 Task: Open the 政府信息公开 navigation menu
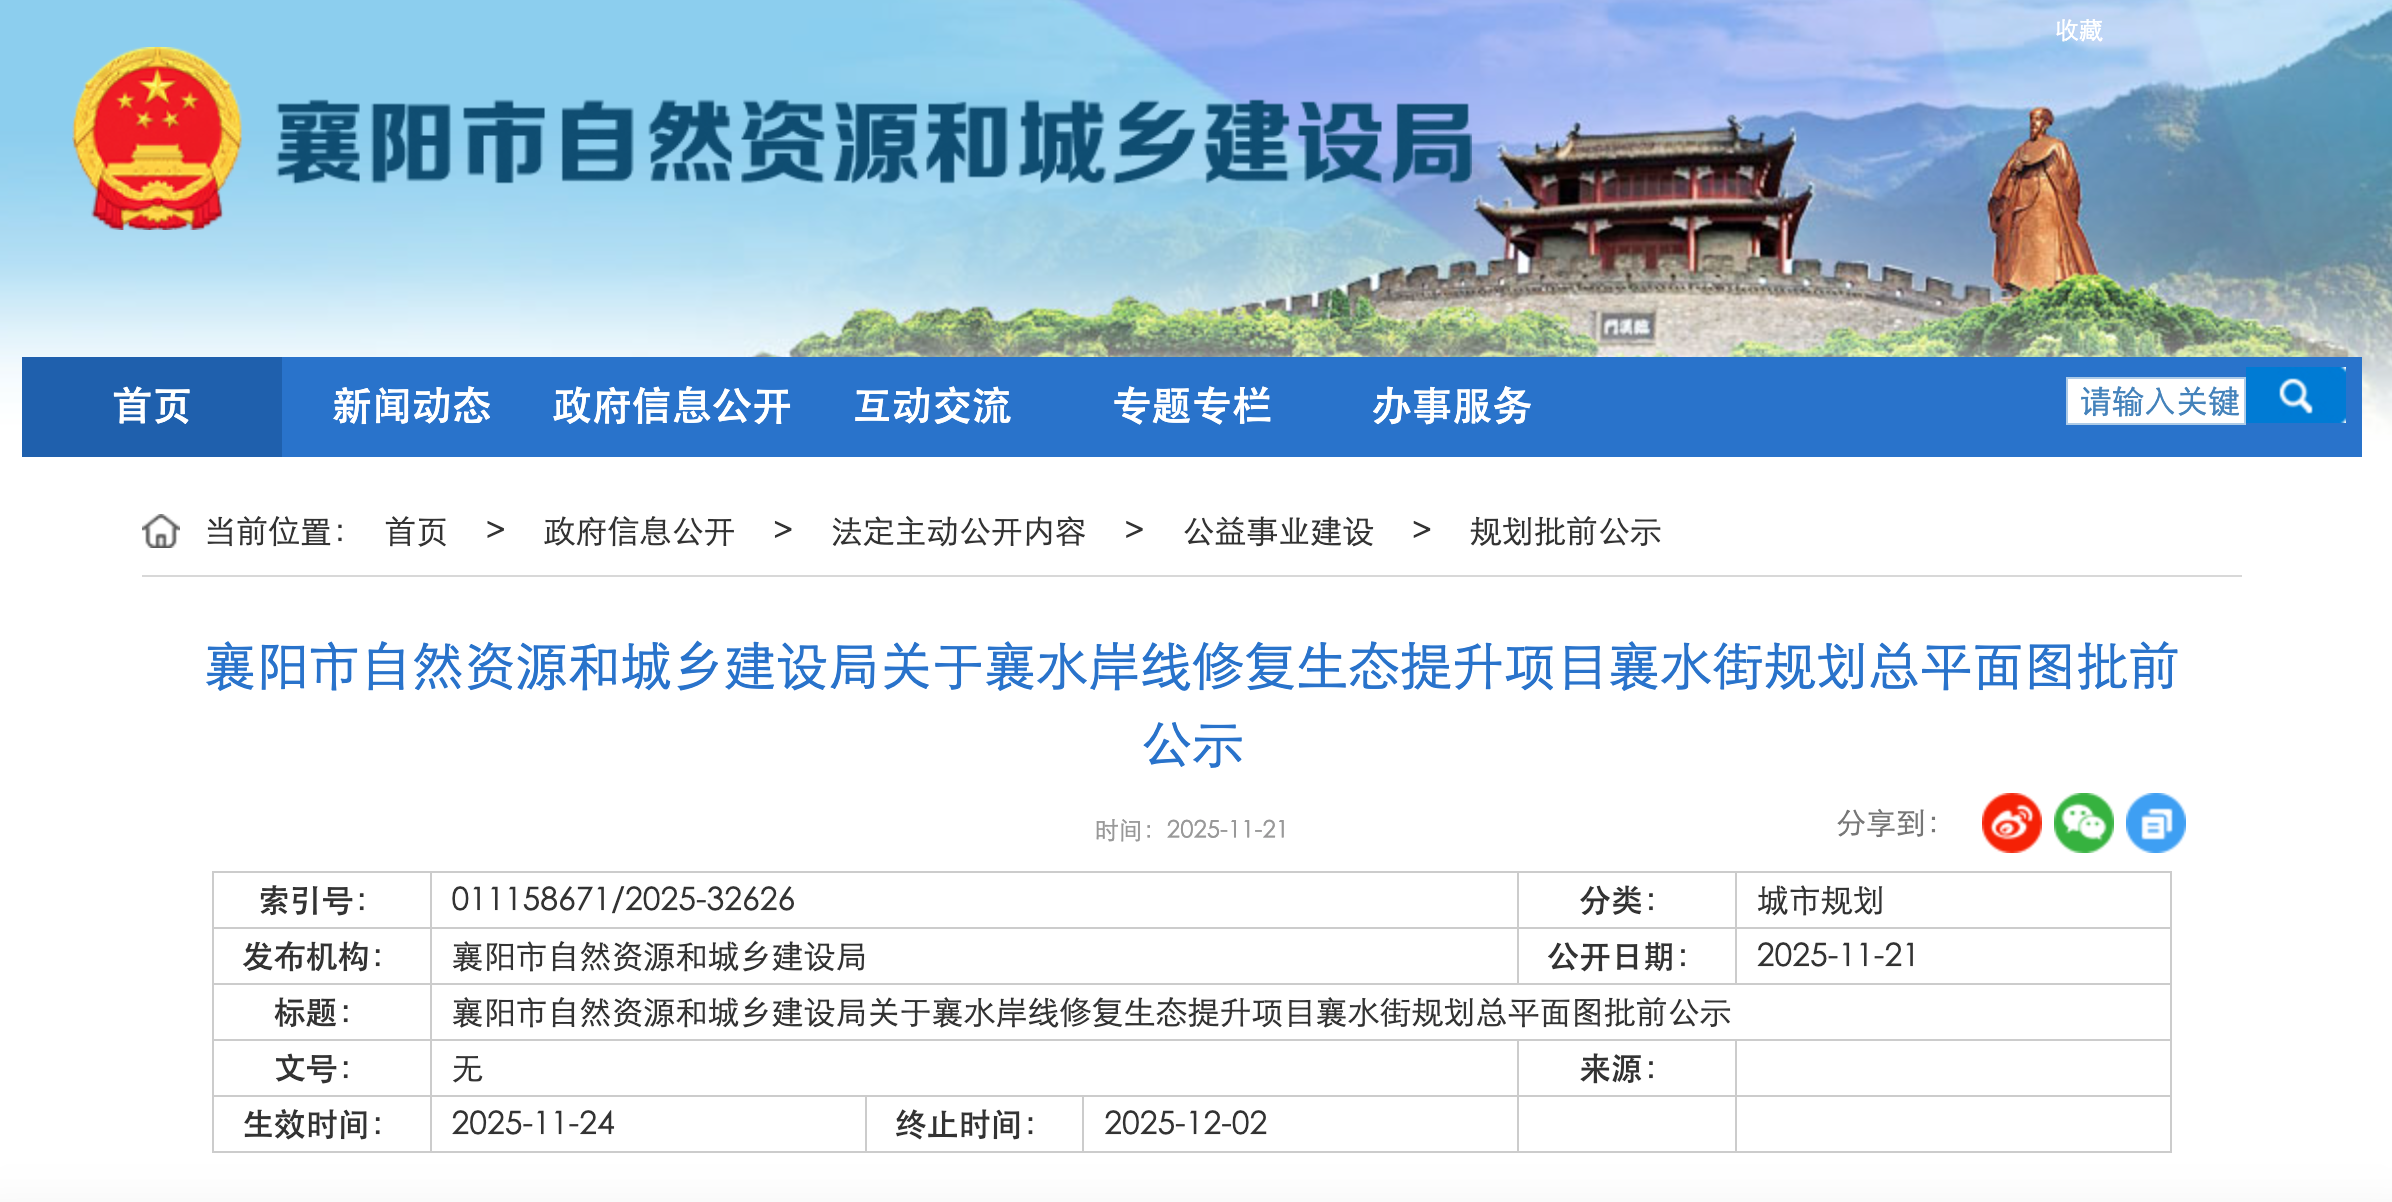pos(672,406)
